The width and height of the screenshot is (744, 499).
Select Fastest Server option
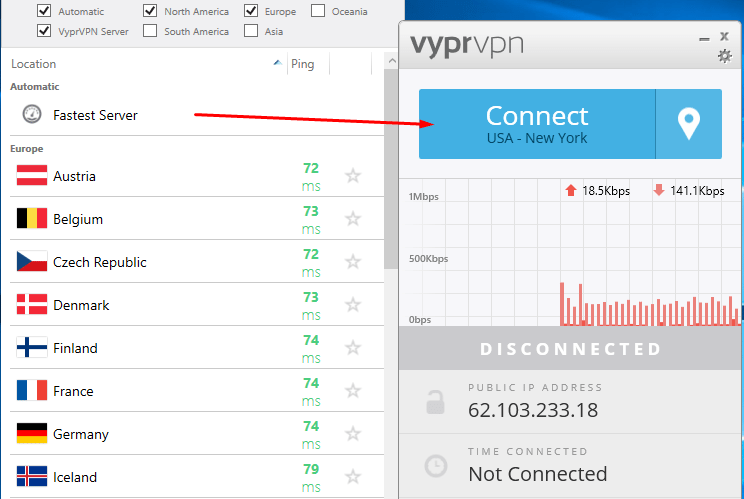(x=196, y=115)
